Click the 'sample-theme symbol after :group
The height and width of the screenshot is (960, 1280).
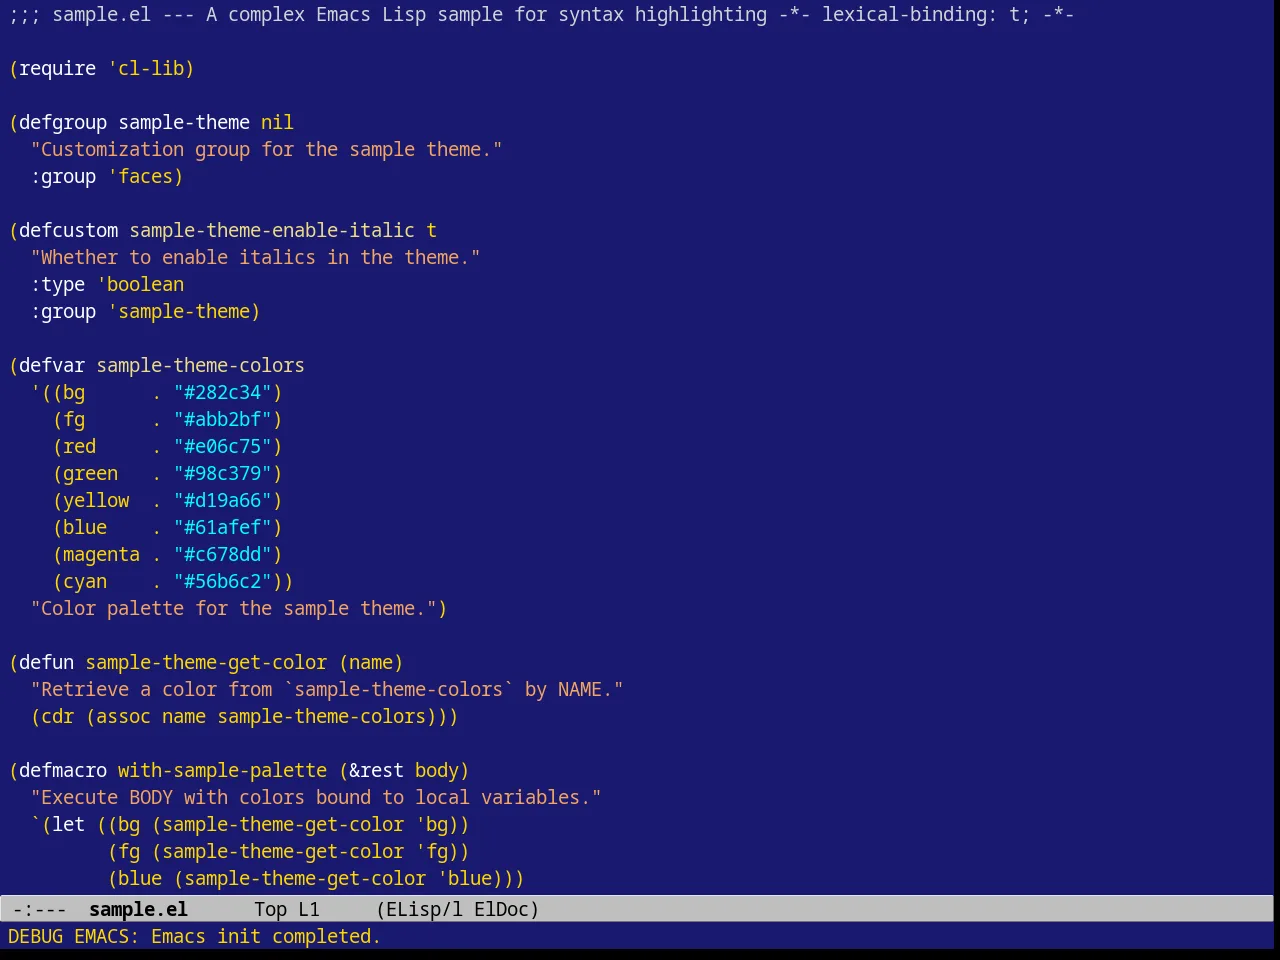click(x=179, y=311)
